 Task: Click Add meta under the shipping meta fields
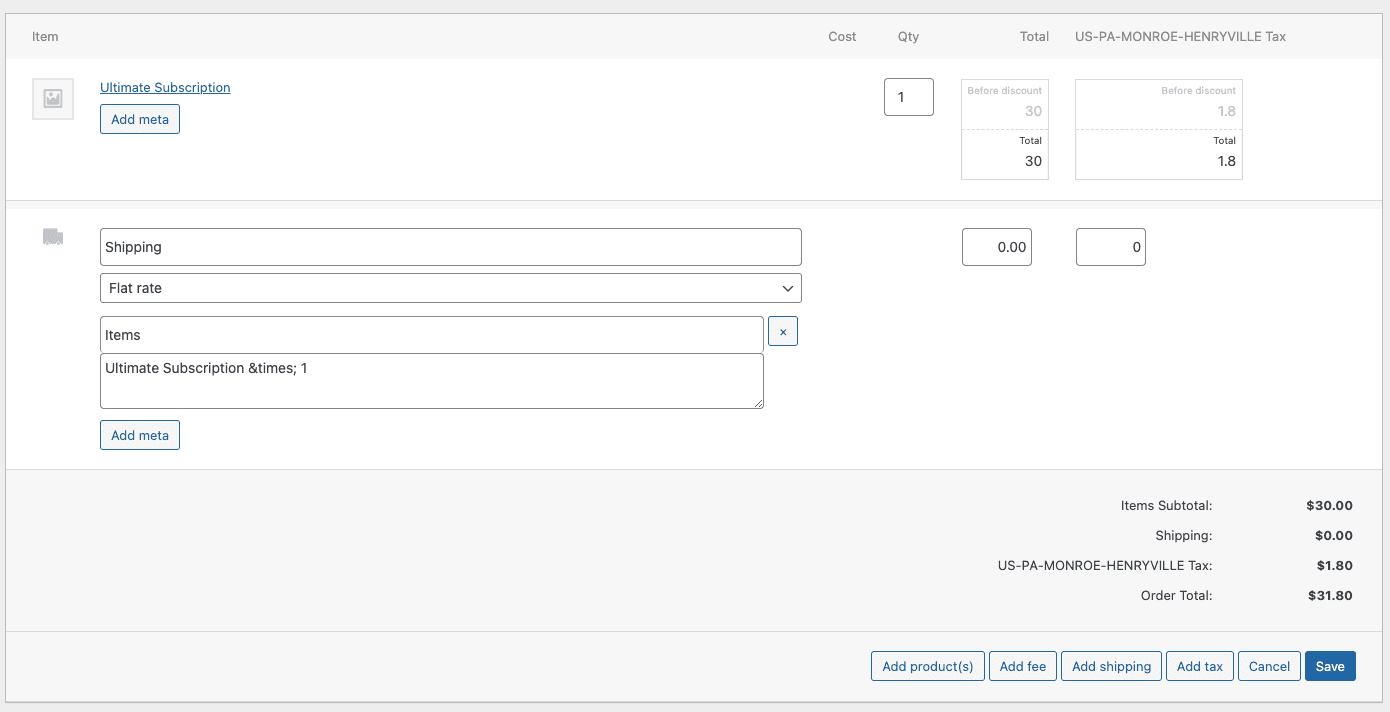(139, 434)
